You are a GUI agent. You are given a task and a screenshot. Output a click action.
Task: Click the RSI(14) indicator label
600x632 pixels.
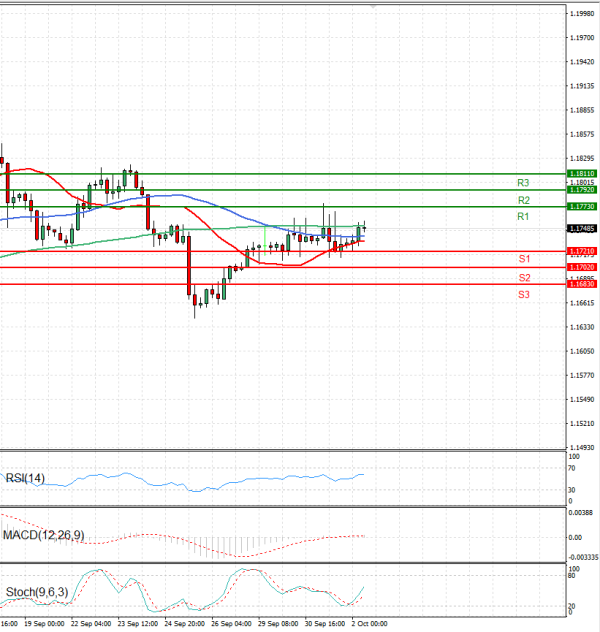(27, 477)
